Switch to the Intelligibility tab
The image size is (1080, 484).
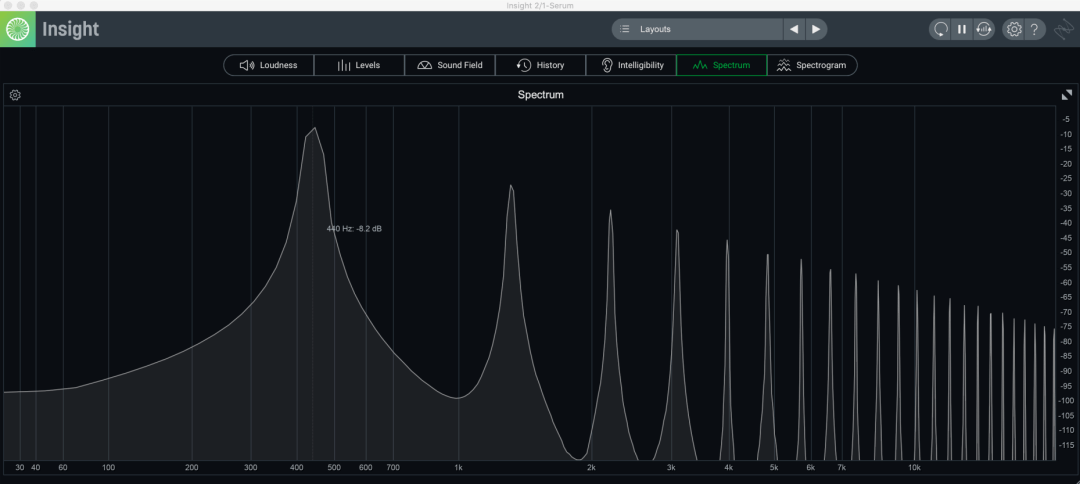[x=631, y=65]
